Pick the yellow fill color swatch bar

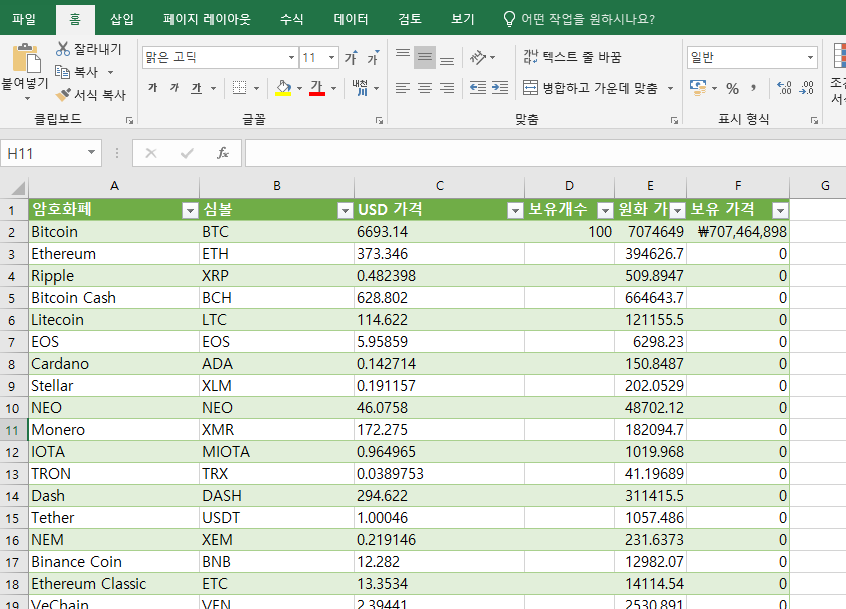(283, 94)
